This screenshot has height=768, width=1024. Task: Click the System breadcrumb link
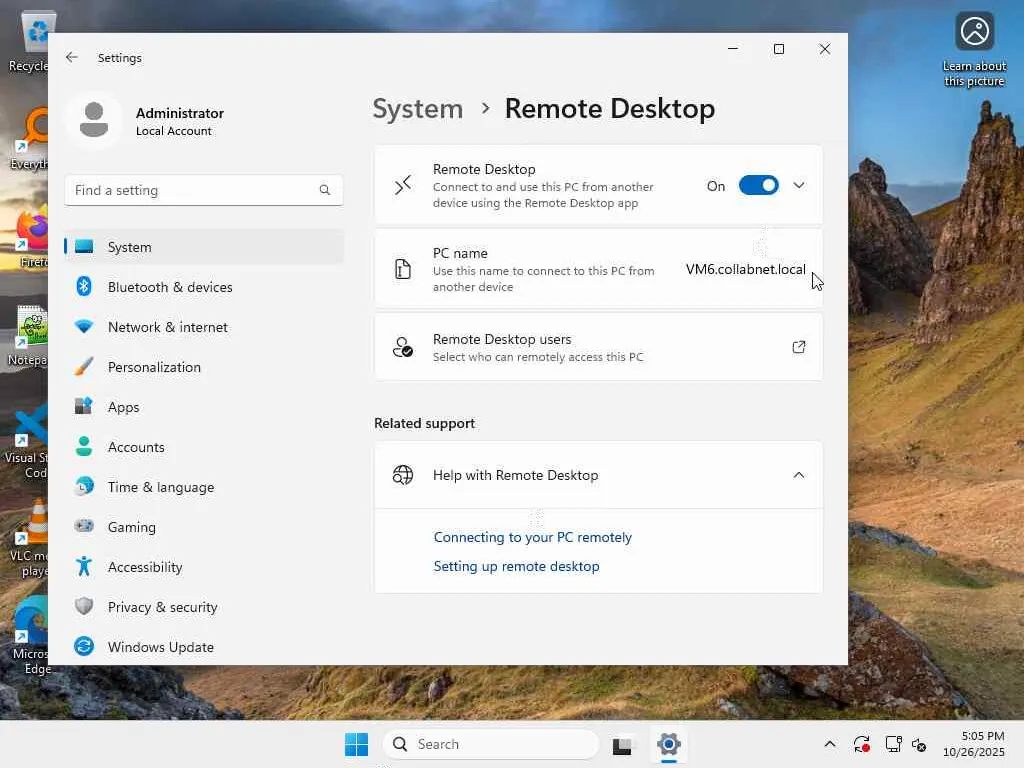(417, 109)
